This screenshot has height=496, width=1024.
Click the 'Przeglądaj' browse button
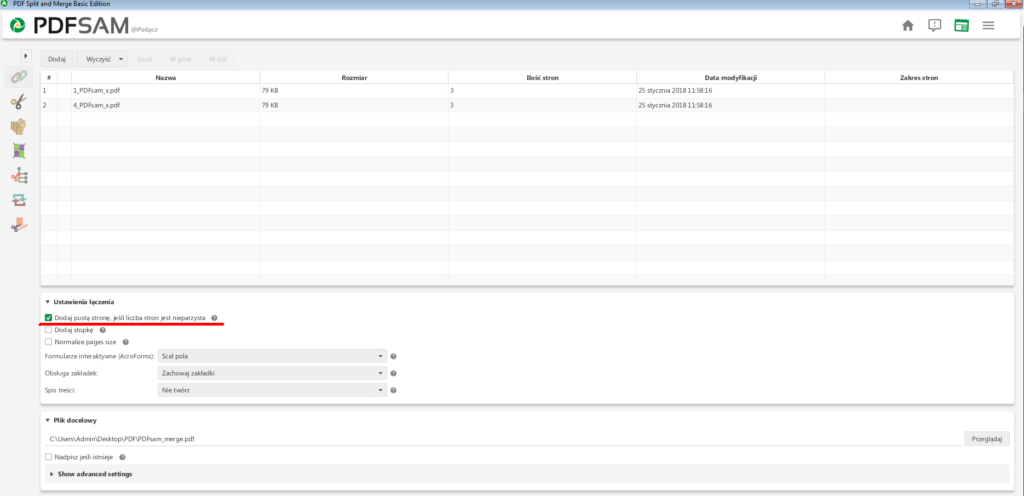tap(987, 438)
